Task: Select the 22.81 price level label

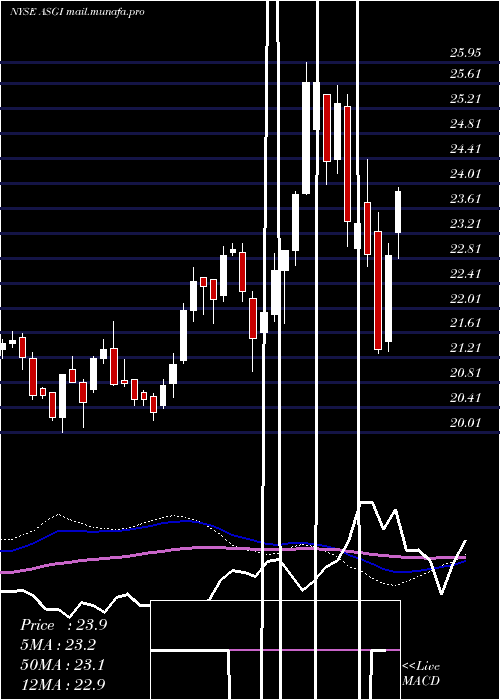Action: [466, 249]
